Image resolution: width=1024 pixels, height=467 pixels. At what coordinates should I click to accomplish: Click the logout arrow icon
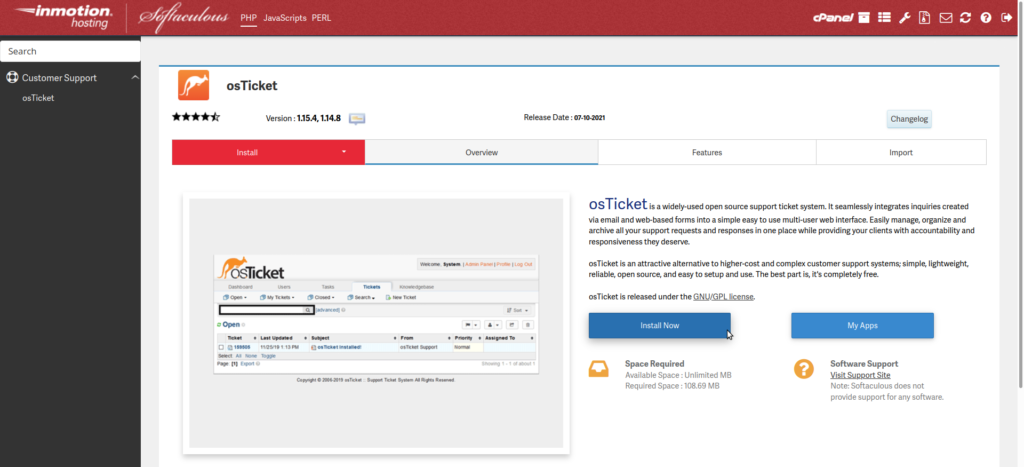click(1006, 18)
